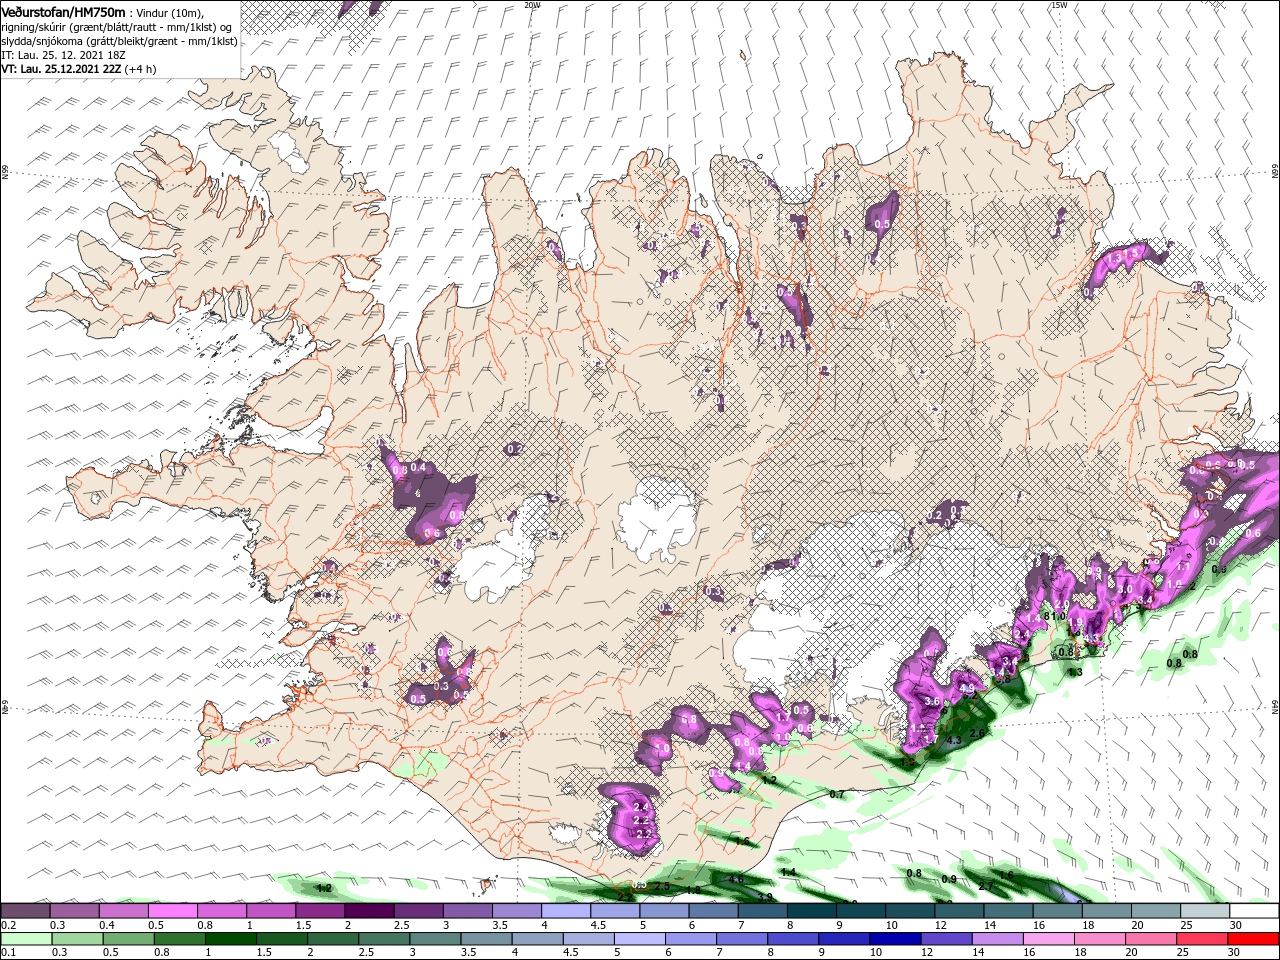The width and height of the screenshot is (1280, 960).
Task: Select the dark purple 2 swatch, upper scale
Action: click(x=369, y=911)
